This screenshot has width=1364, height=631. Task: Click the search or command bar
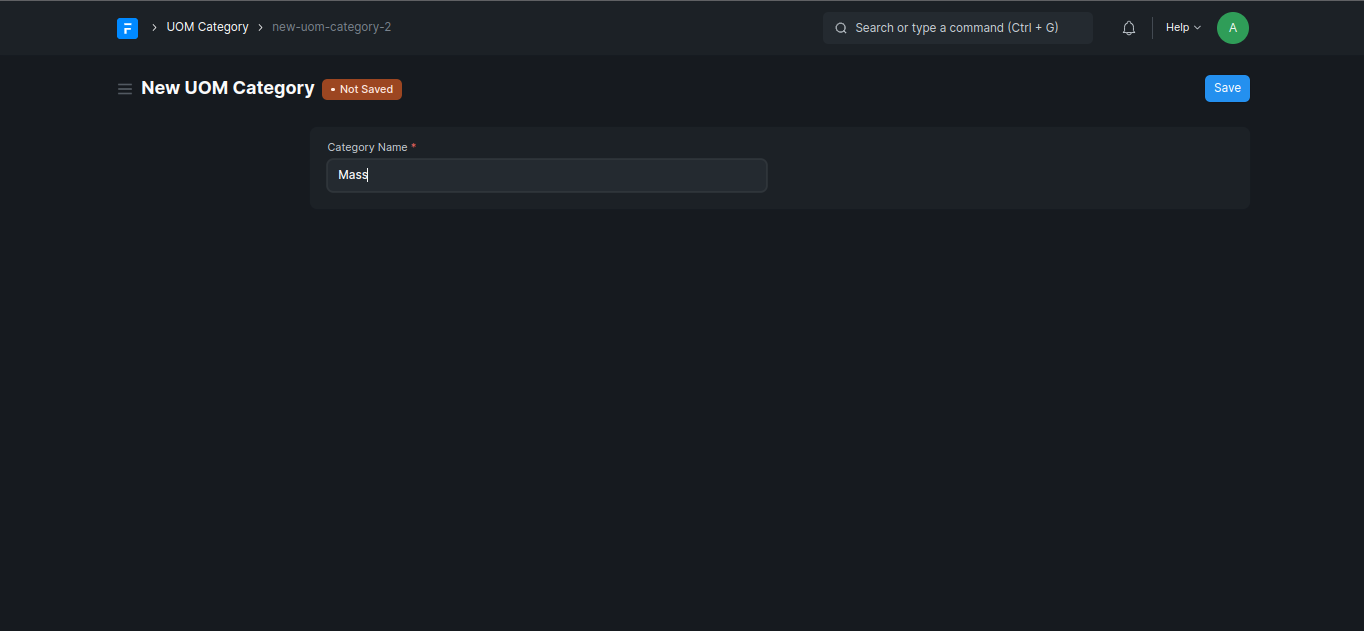(957, 28)
